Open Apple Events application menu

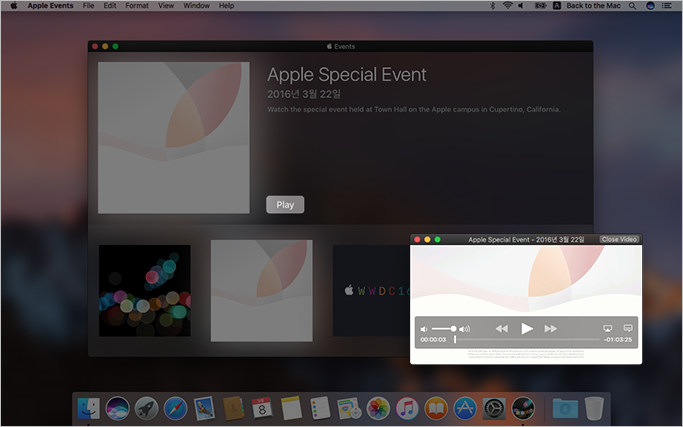(x=50, y=6)
